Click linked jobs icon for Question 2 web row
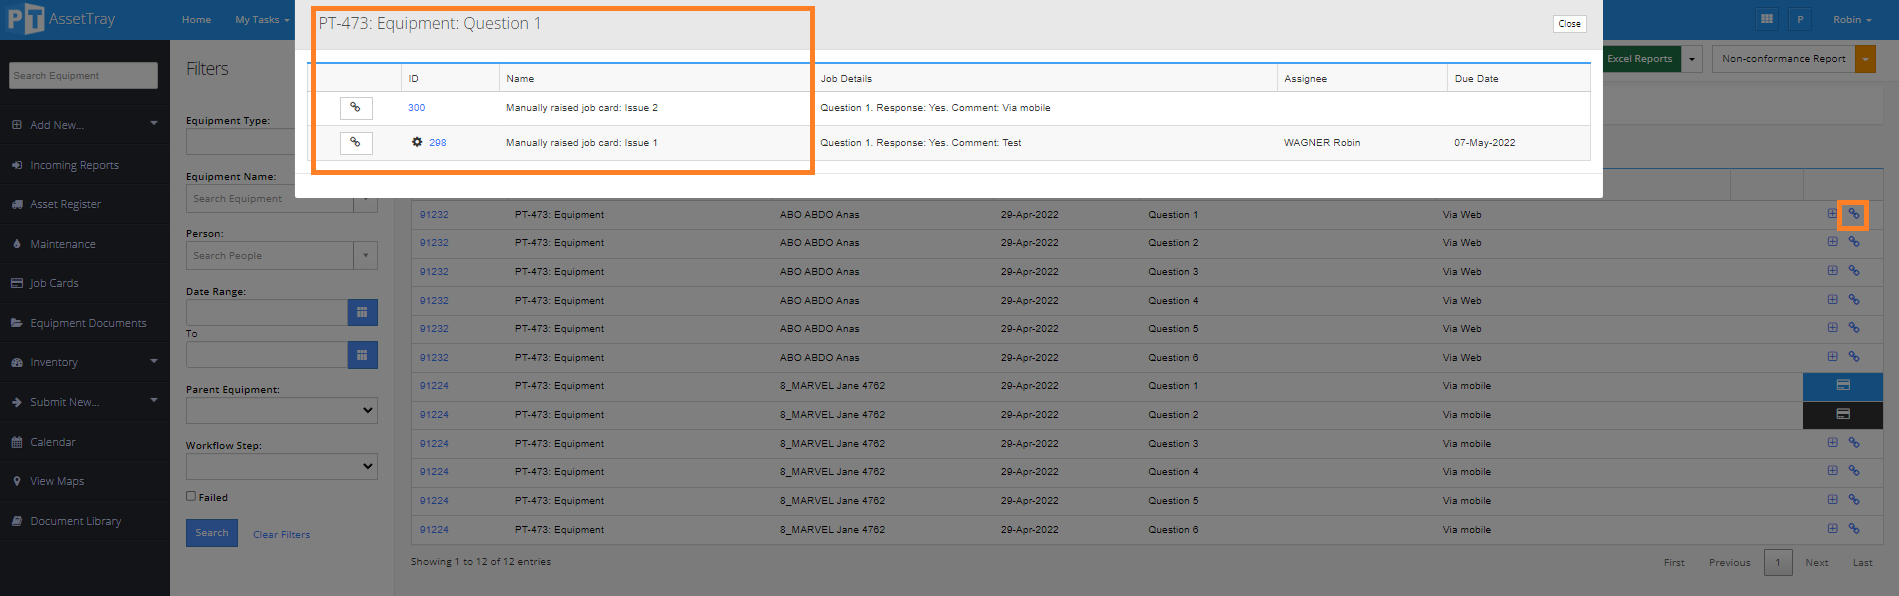This screenshot has height=596, width=1899. tap(1853, 242)
